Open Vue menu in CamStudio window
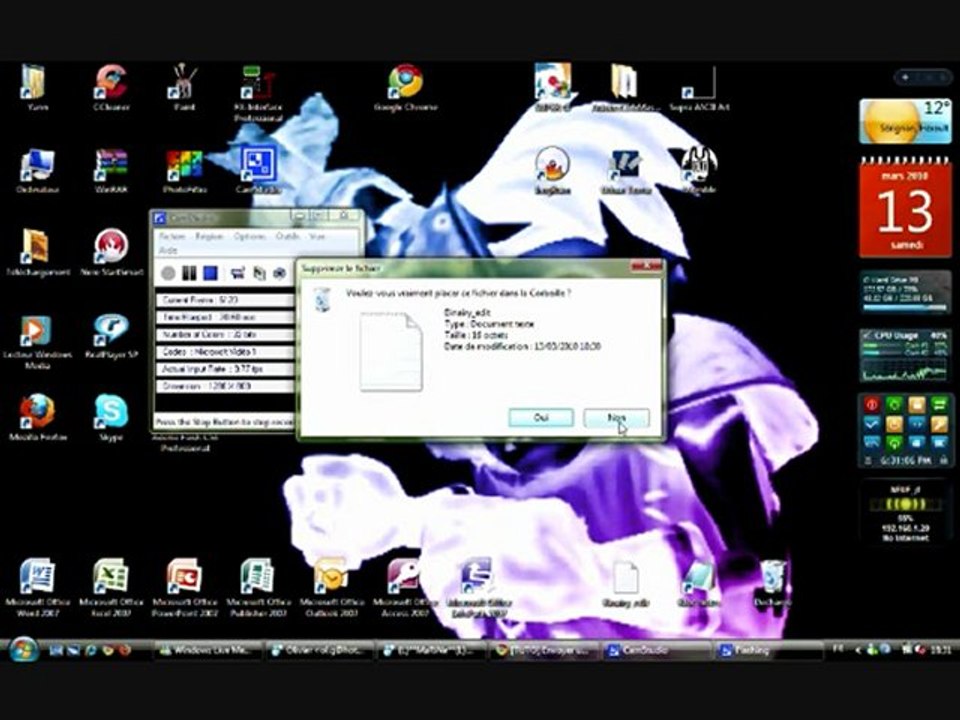The image size is (960, 720). pyautogui.click(x=317, y=236)
